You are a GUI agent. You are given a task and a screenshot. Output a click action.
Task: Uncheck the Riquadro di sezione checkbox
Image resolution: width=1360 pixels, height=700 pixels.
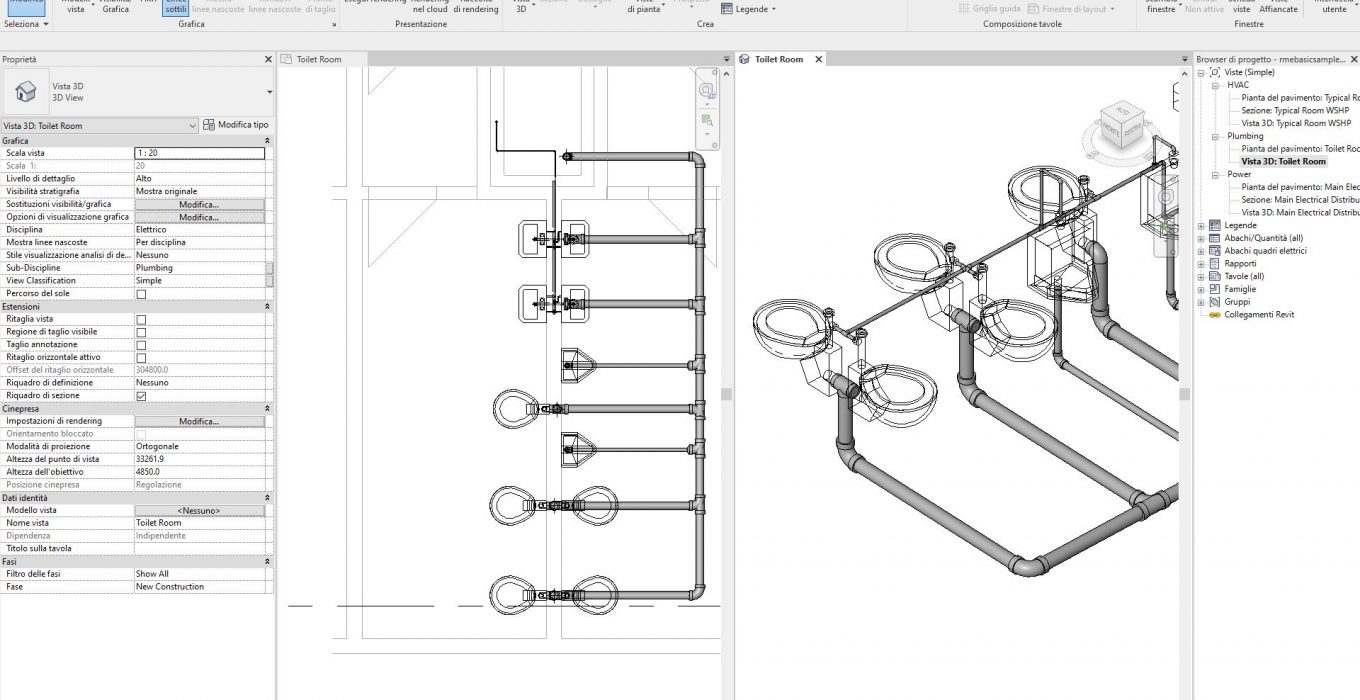(141, 396)
